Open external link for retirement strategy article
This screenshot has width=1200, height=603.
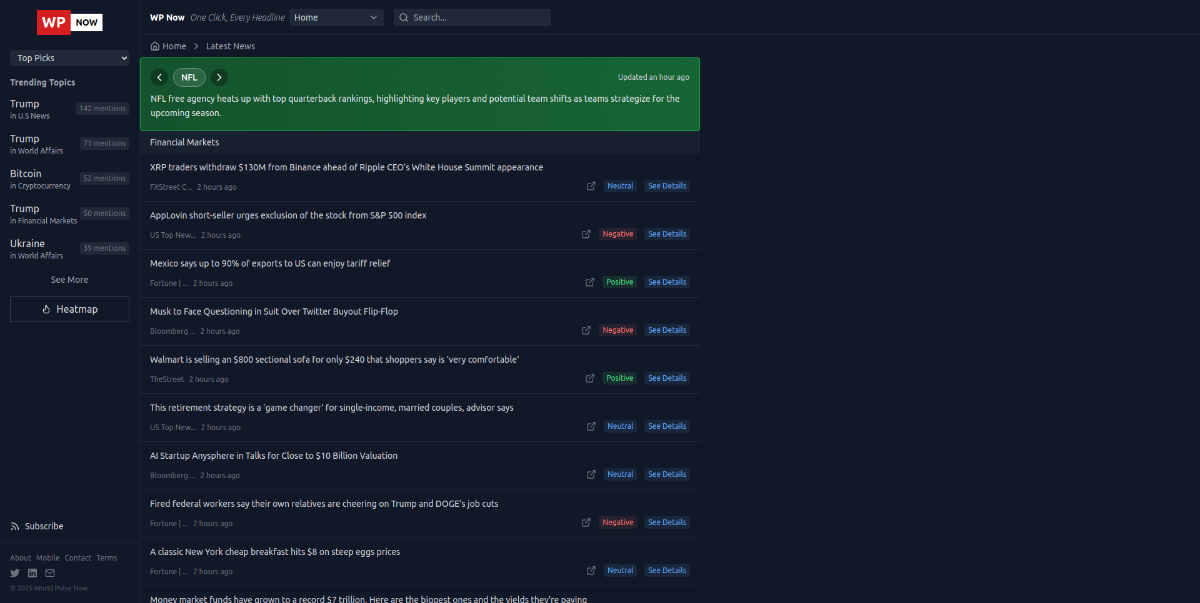point(591,426)
